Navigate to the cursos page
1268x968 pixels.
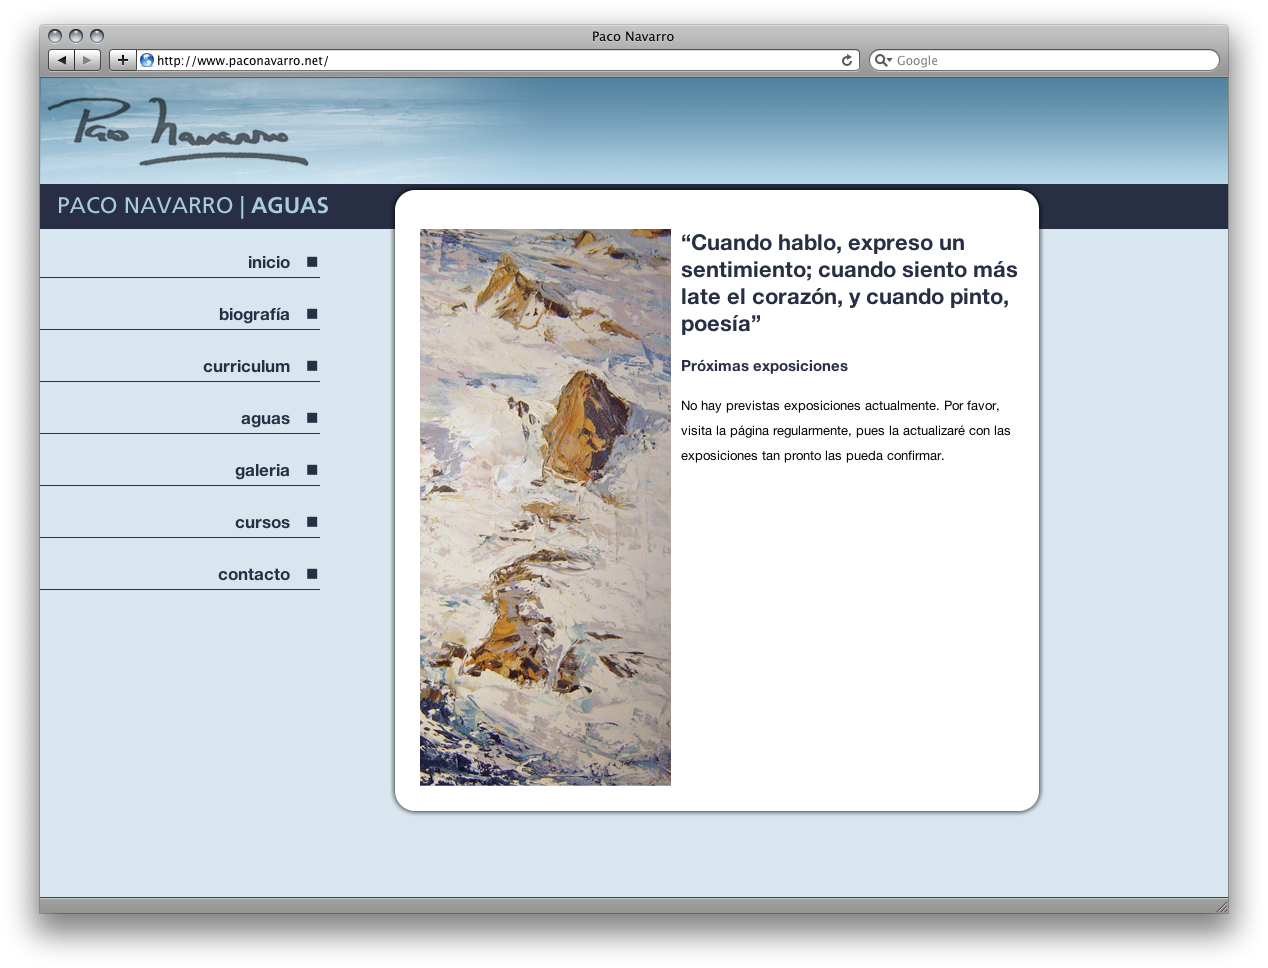[x=262, y=522]
